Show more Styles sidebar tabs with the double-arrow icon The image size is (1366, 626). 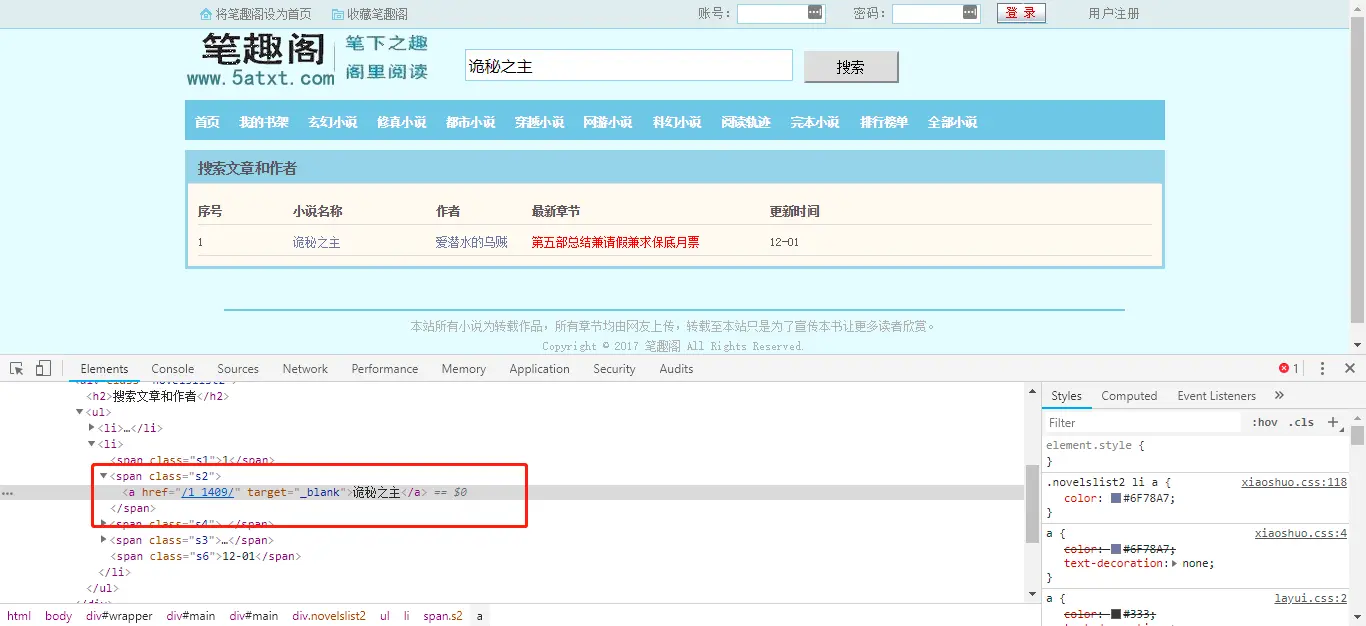[x=1279, y=395]
